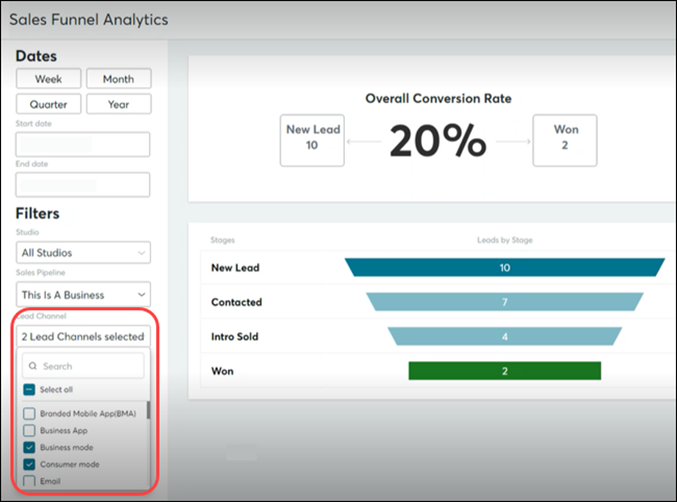Click the Sales Funnel Analytics page title

pos(89,20)
